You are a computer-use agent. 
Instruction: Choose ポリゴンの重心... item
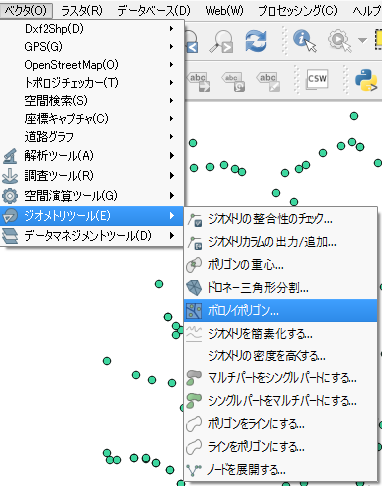pos(281,265)
